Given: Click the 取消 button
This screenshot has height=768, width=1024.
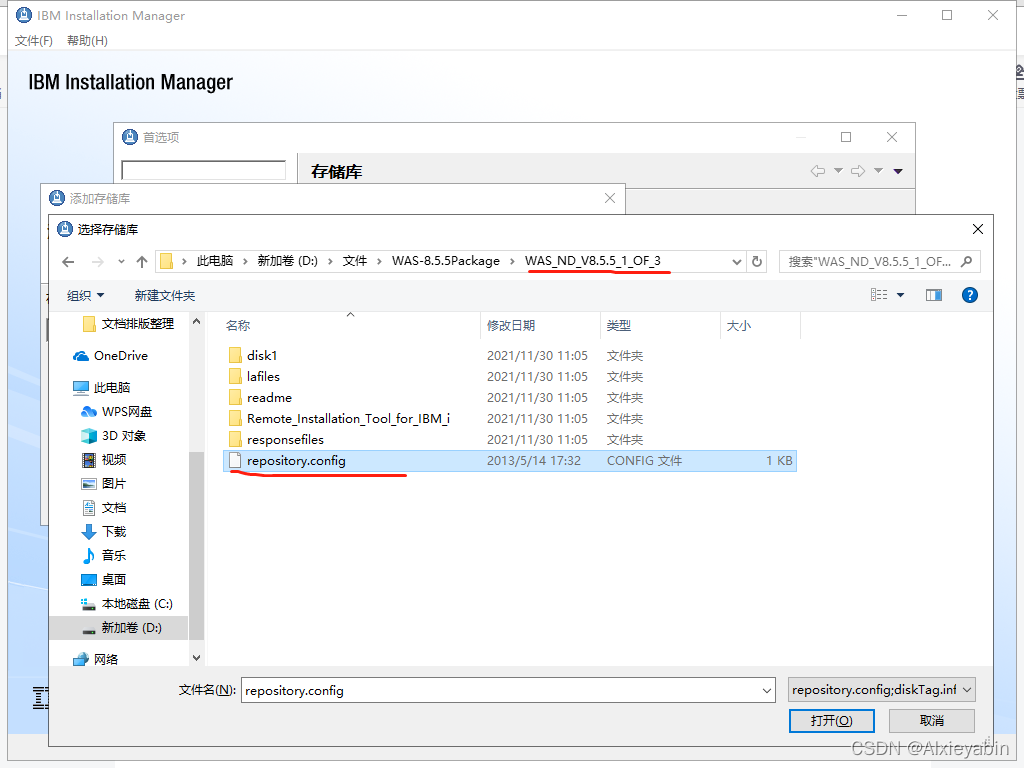Looking at the screenshot, I should pos(932,720).
